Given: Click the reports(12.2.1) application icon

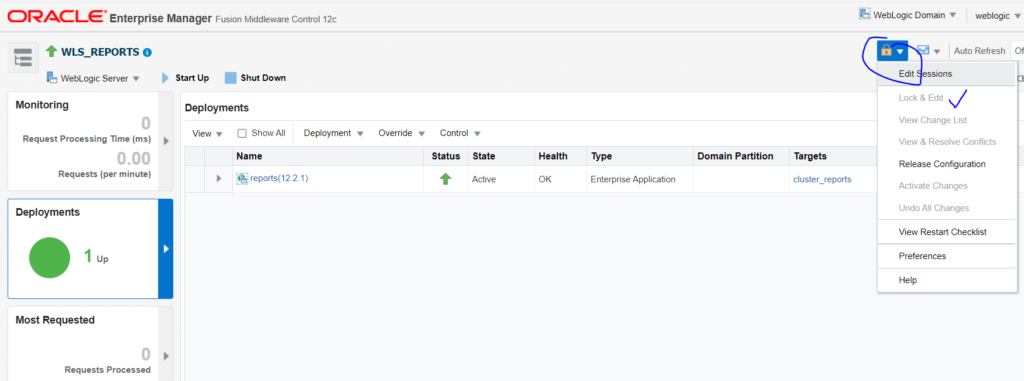Looking at the screenshot, I should point(242,178).
